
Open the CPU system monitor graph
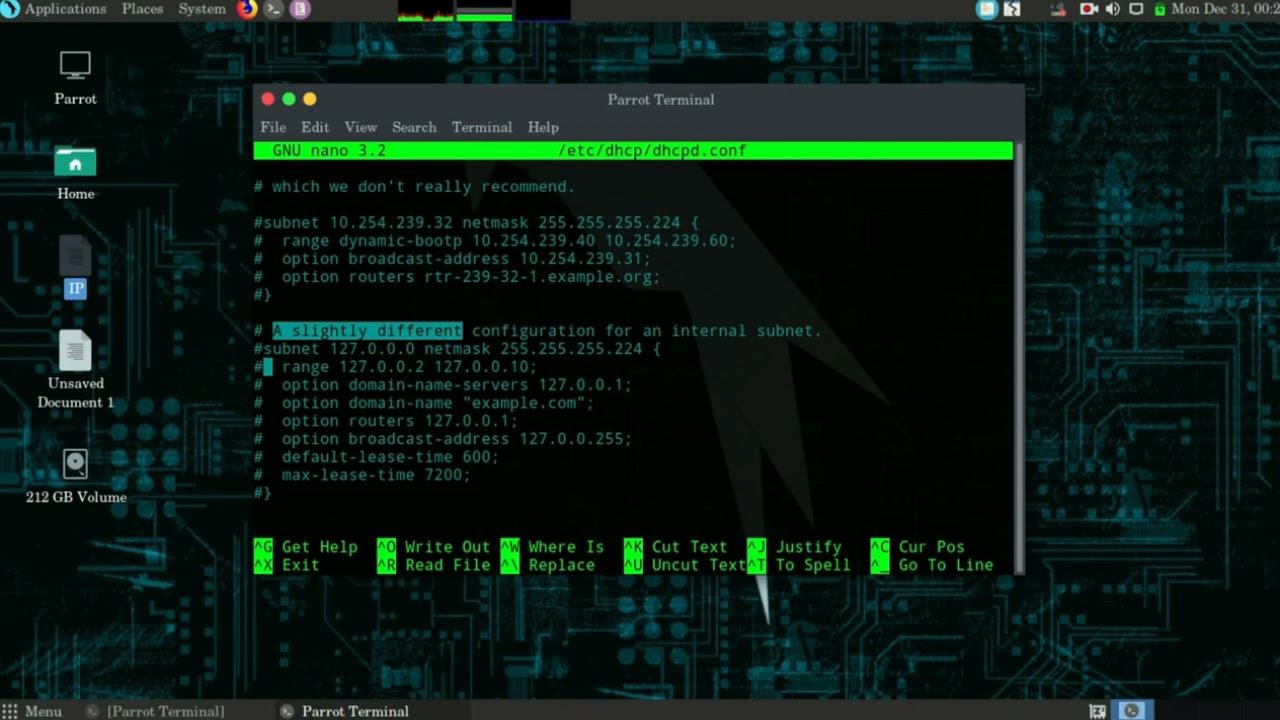point(425,10)
